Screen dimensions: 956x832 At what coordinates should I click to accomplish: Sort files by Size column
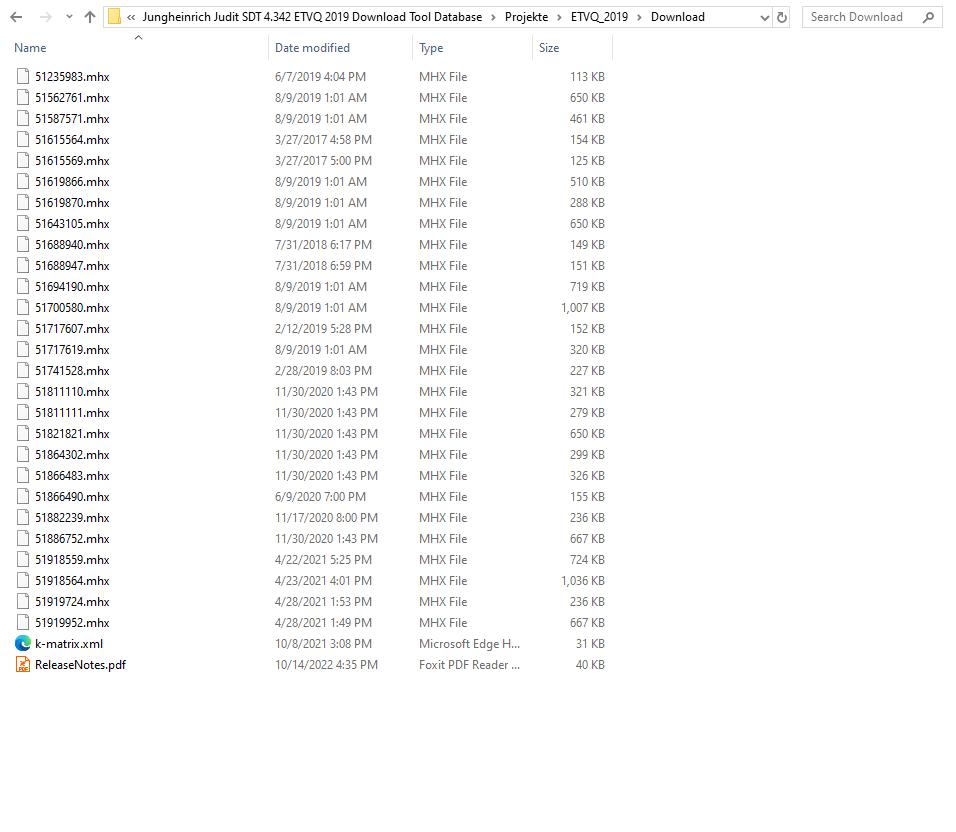click(548, 47)
